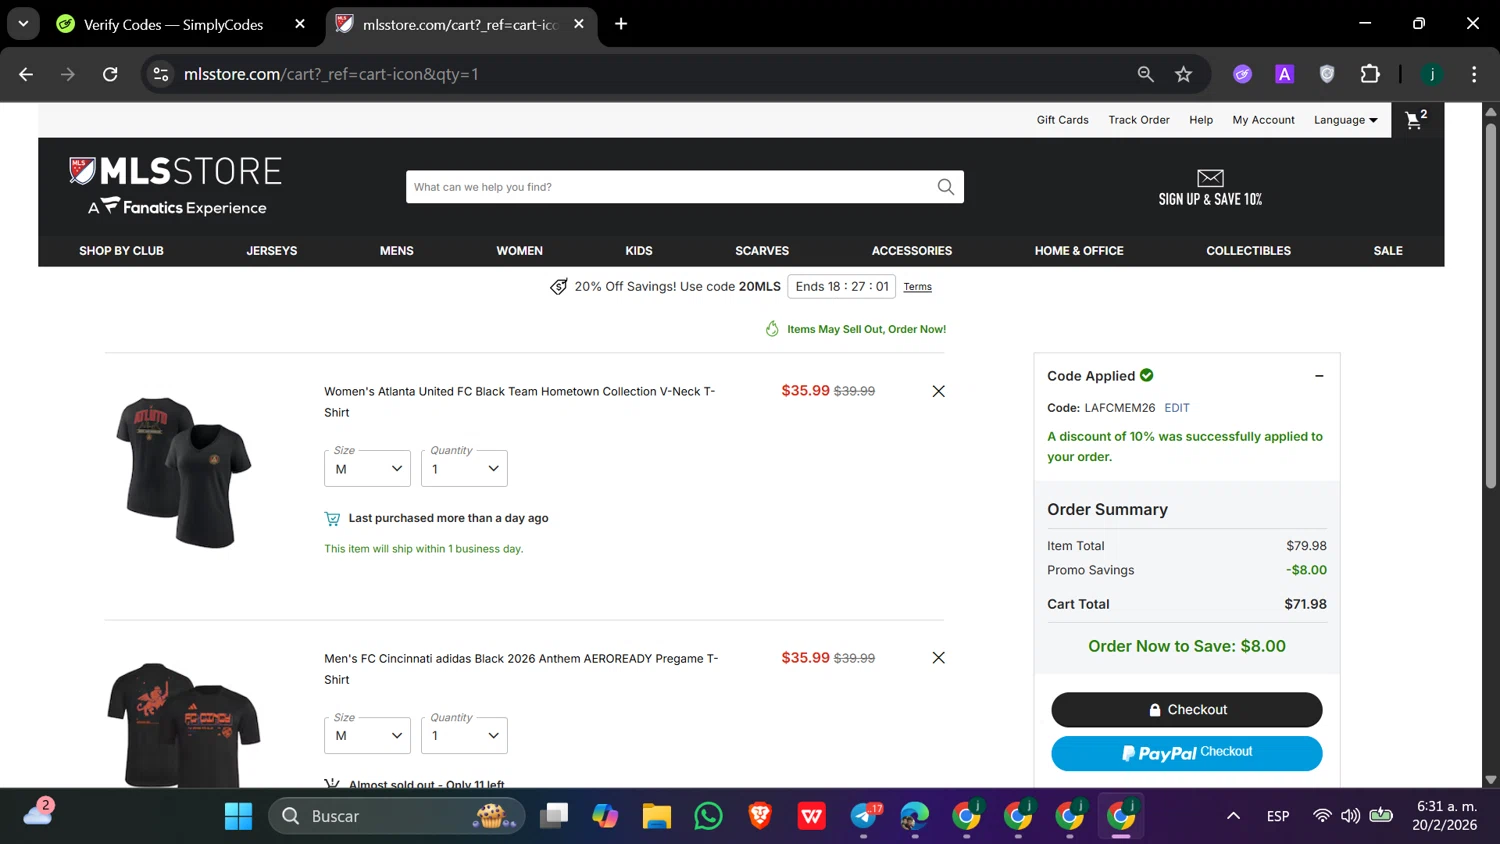
Task: Remove the Atlanta United T-Shirt from cart
Action: (938, 391)
